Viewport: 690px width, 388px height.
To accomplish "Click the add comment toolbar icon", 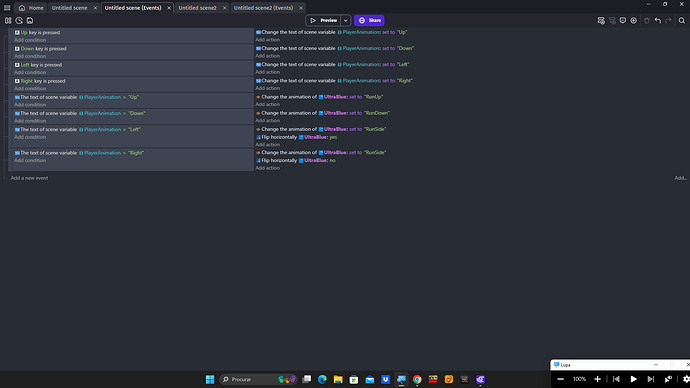I will point(623,20).
